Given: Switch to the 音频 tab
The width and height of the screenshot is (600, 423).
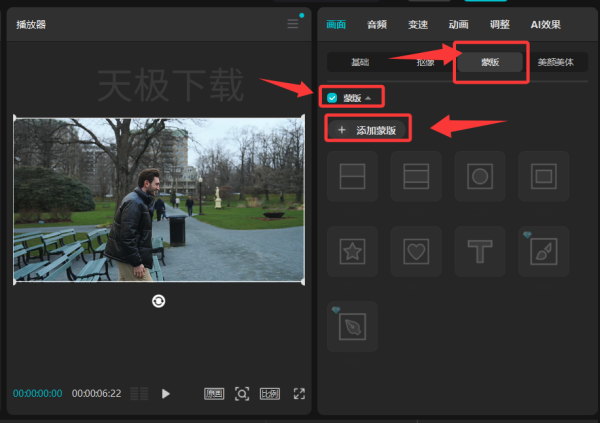Looking at the screenshot, I should click(x=377, y=24).
